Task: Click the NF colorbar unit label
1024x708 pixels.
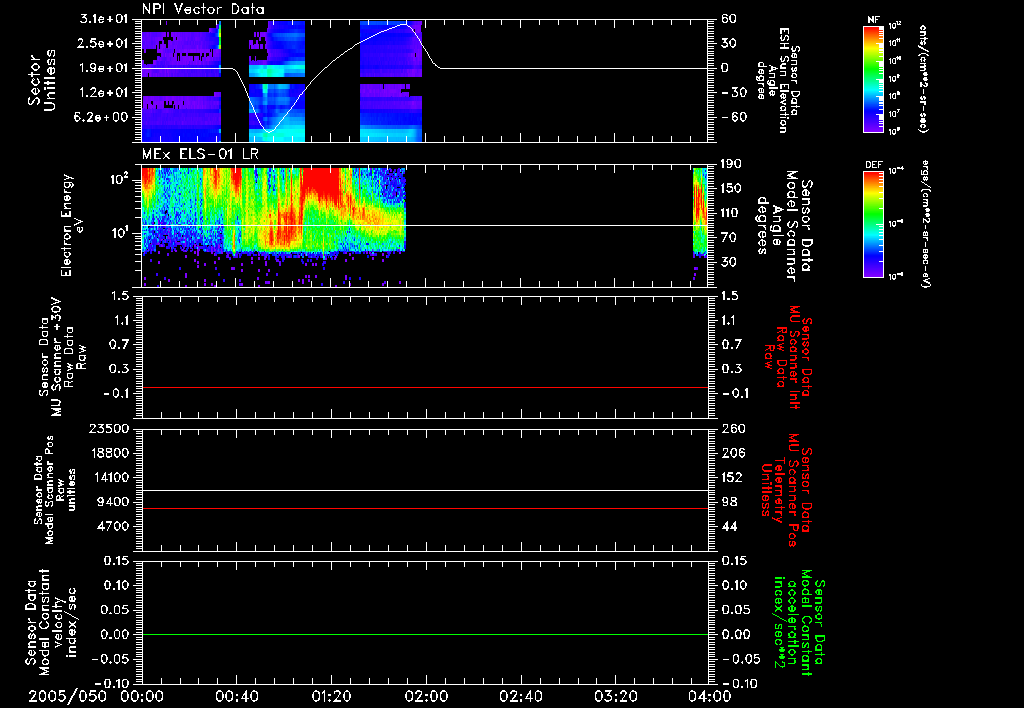Action: click(923, 78)
